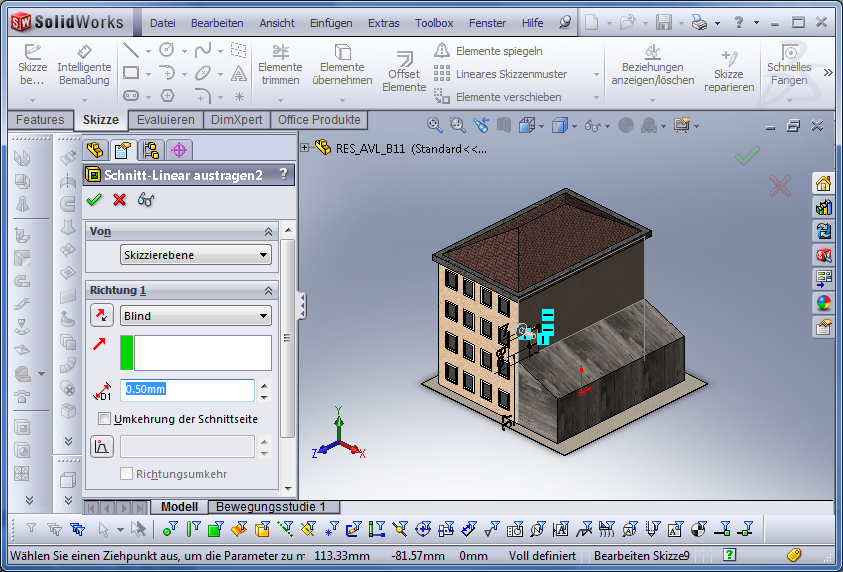Click the reverse direction icon beside Blind
This screenshot has height=572, width=843.
coord(102,316)
